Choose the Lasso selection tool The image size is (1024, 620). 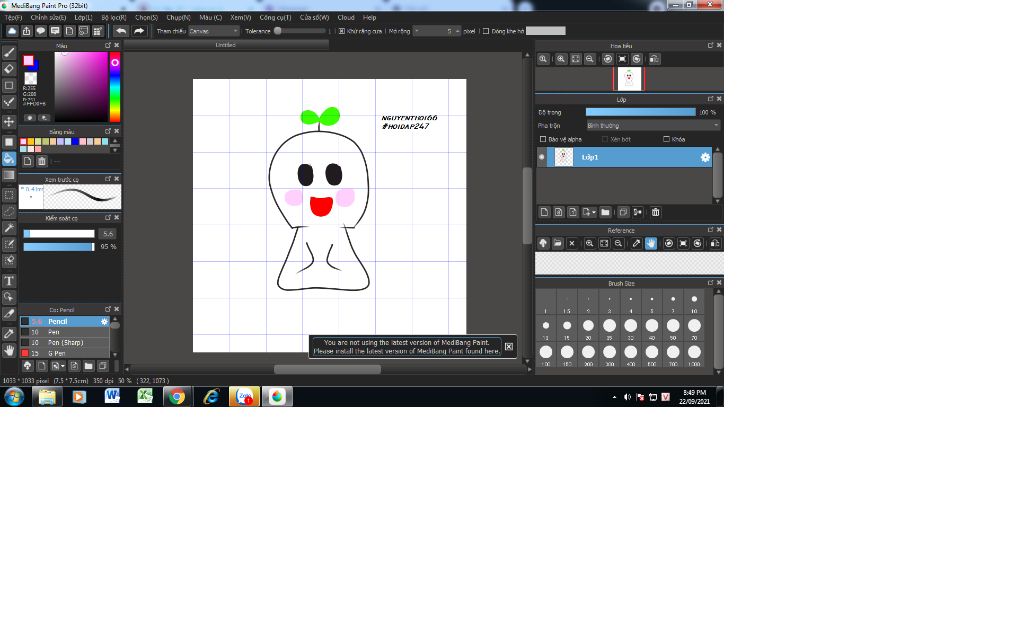9,212
